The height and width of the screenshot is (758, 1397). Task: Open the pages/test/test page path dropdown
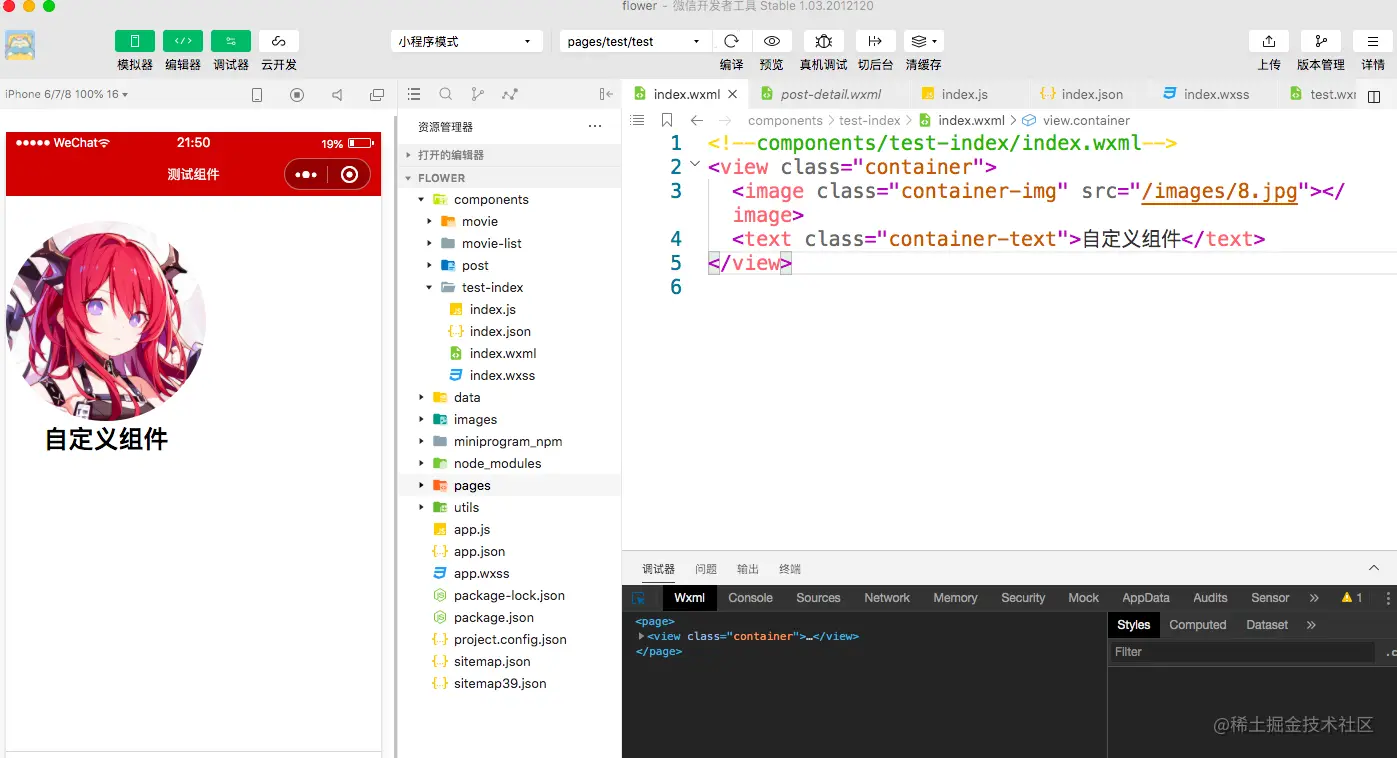click(x=635, y=41)
